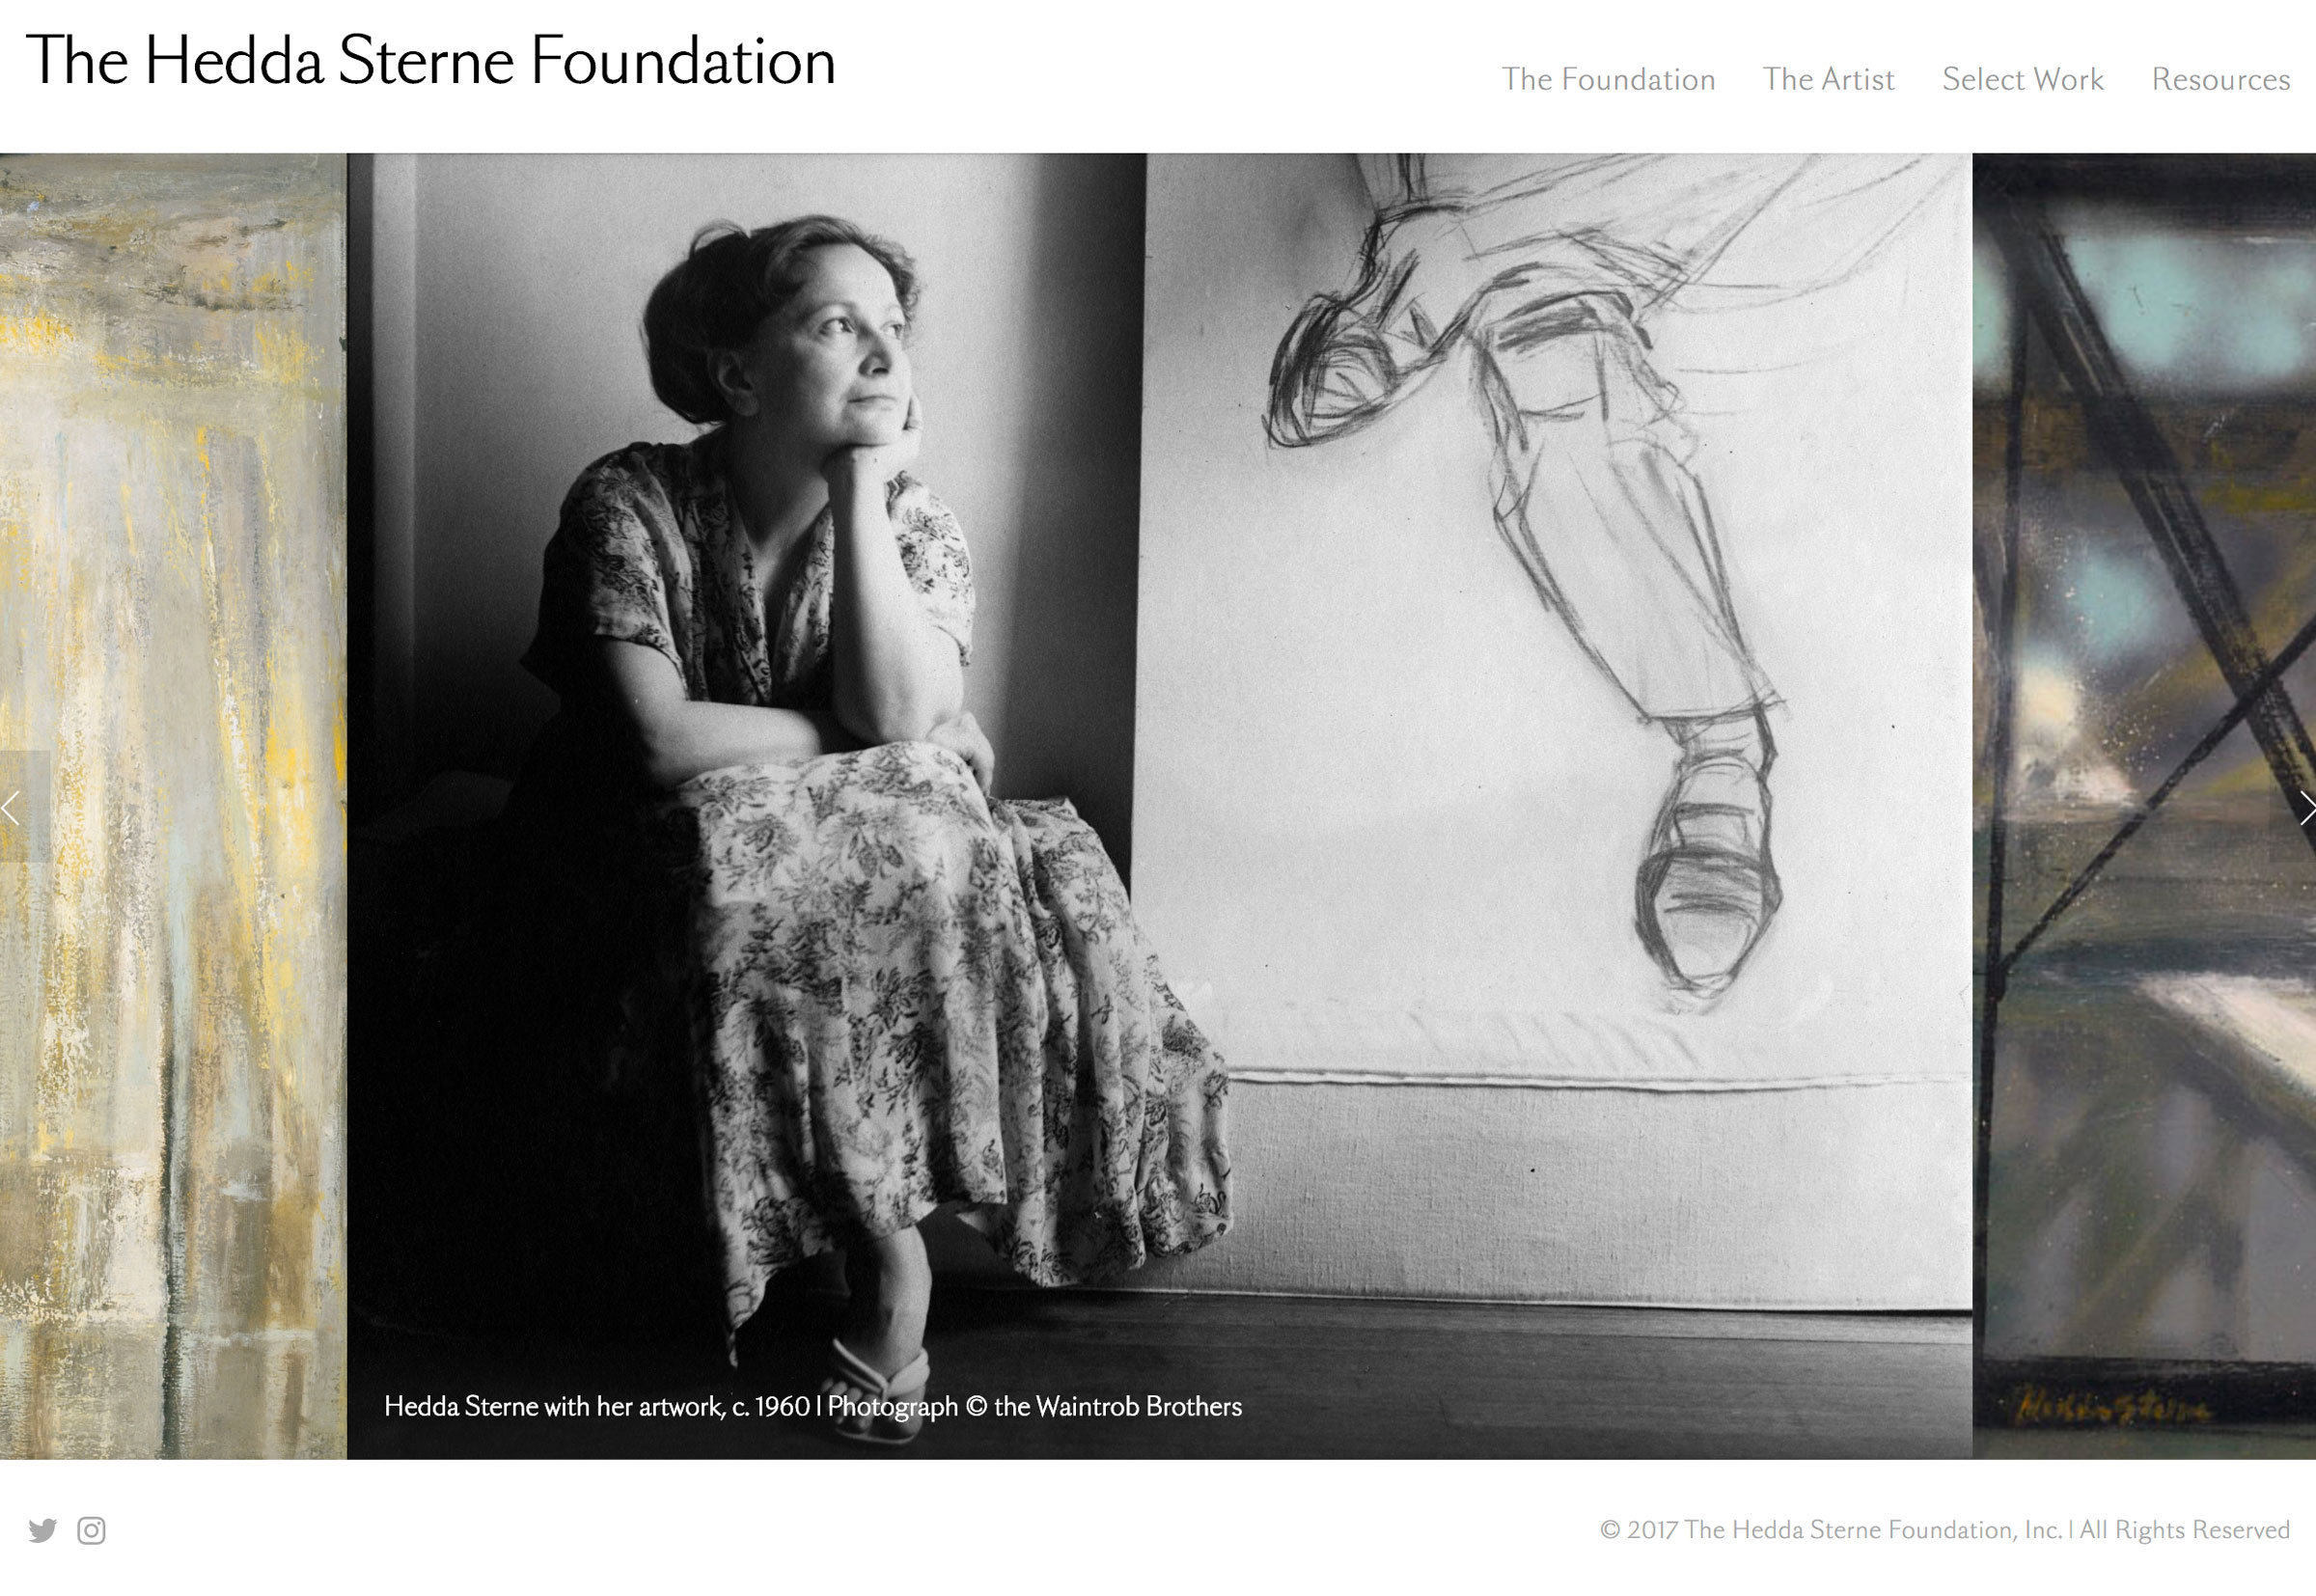Open the Twitter icon link

[42, 1530]
